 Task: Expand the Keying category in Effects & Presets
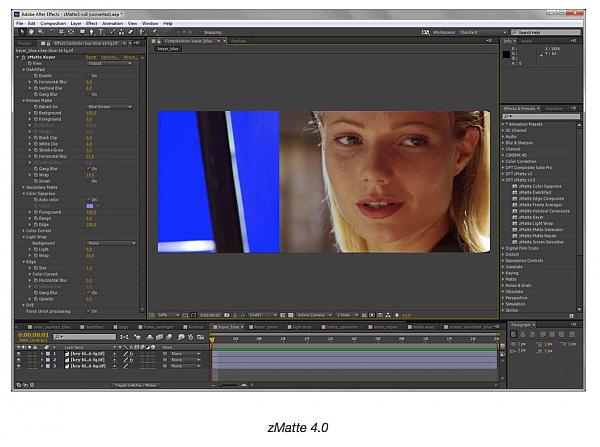click(503, 273)
